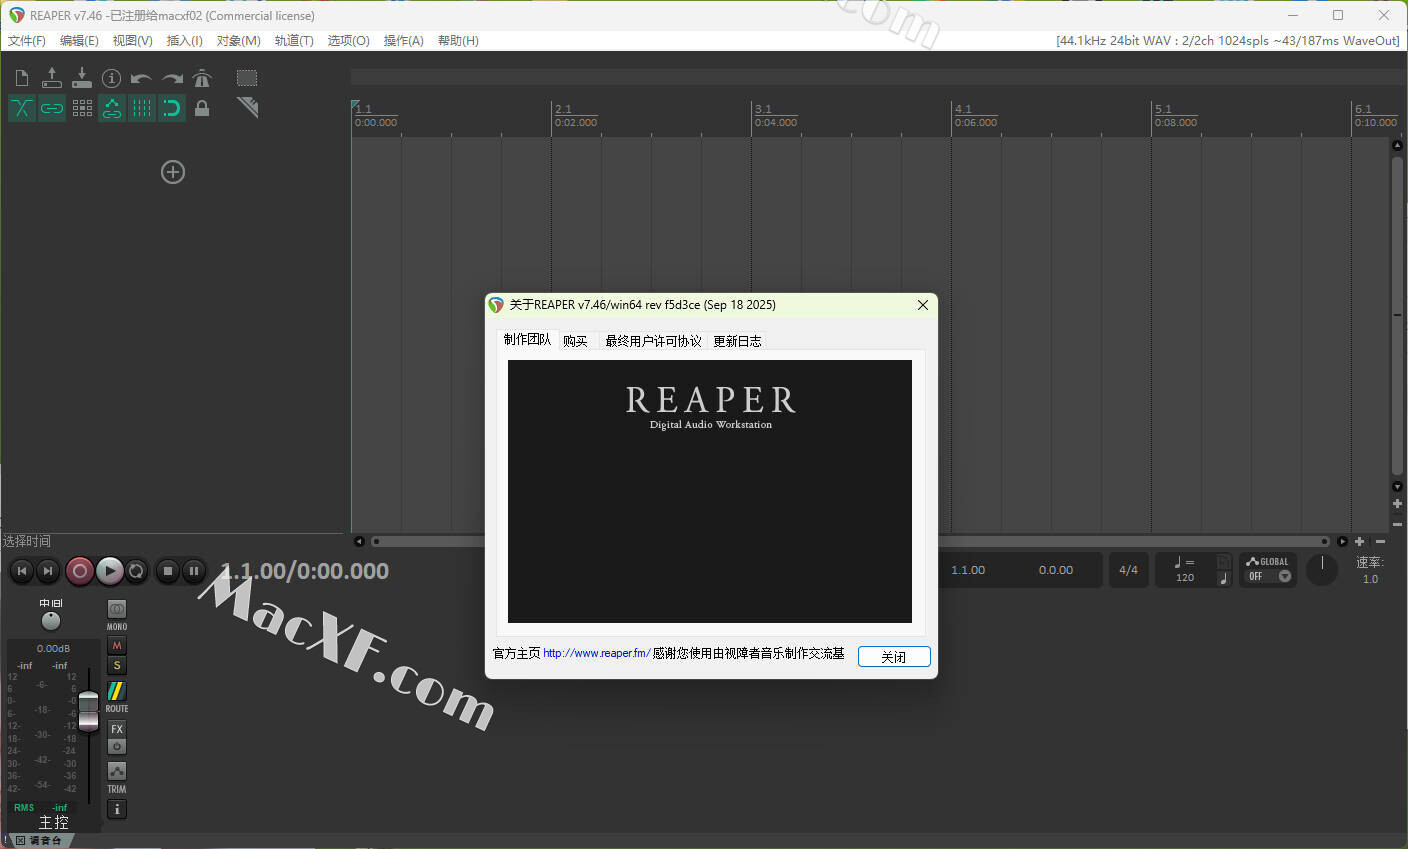The image size is (1408, 849).
Task: Toggle the grid lines toolbar button
Action: 142,108
